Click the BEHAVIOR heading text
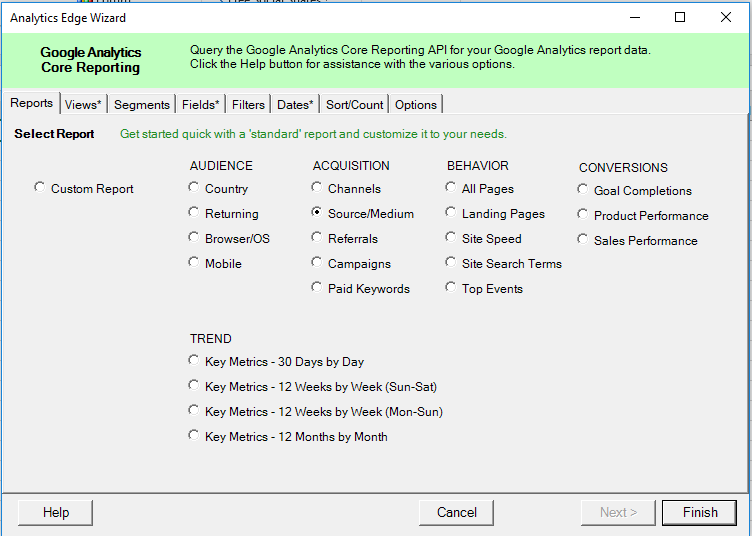The height and width of the screenshot is (536, 752). pos(478,166)
